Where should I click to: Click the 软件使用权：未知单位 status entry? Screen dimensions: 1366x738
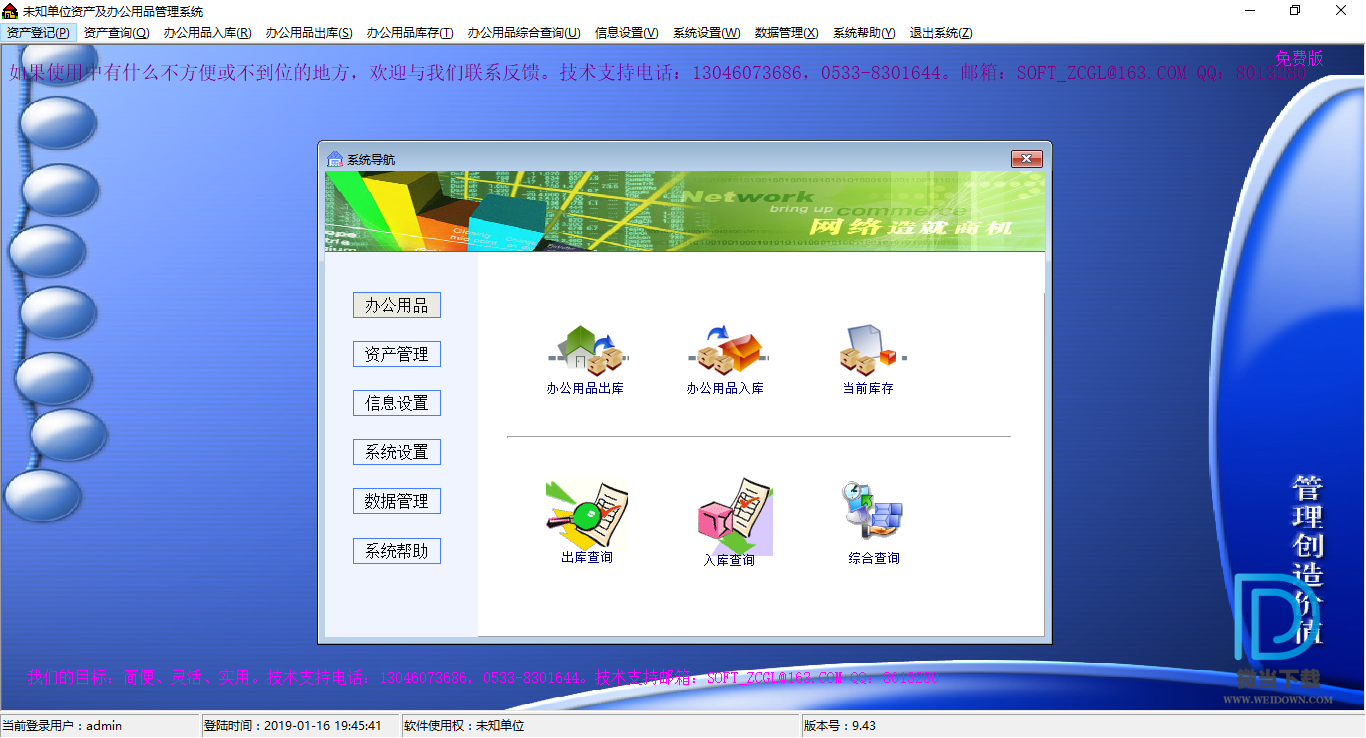point(464,726)
